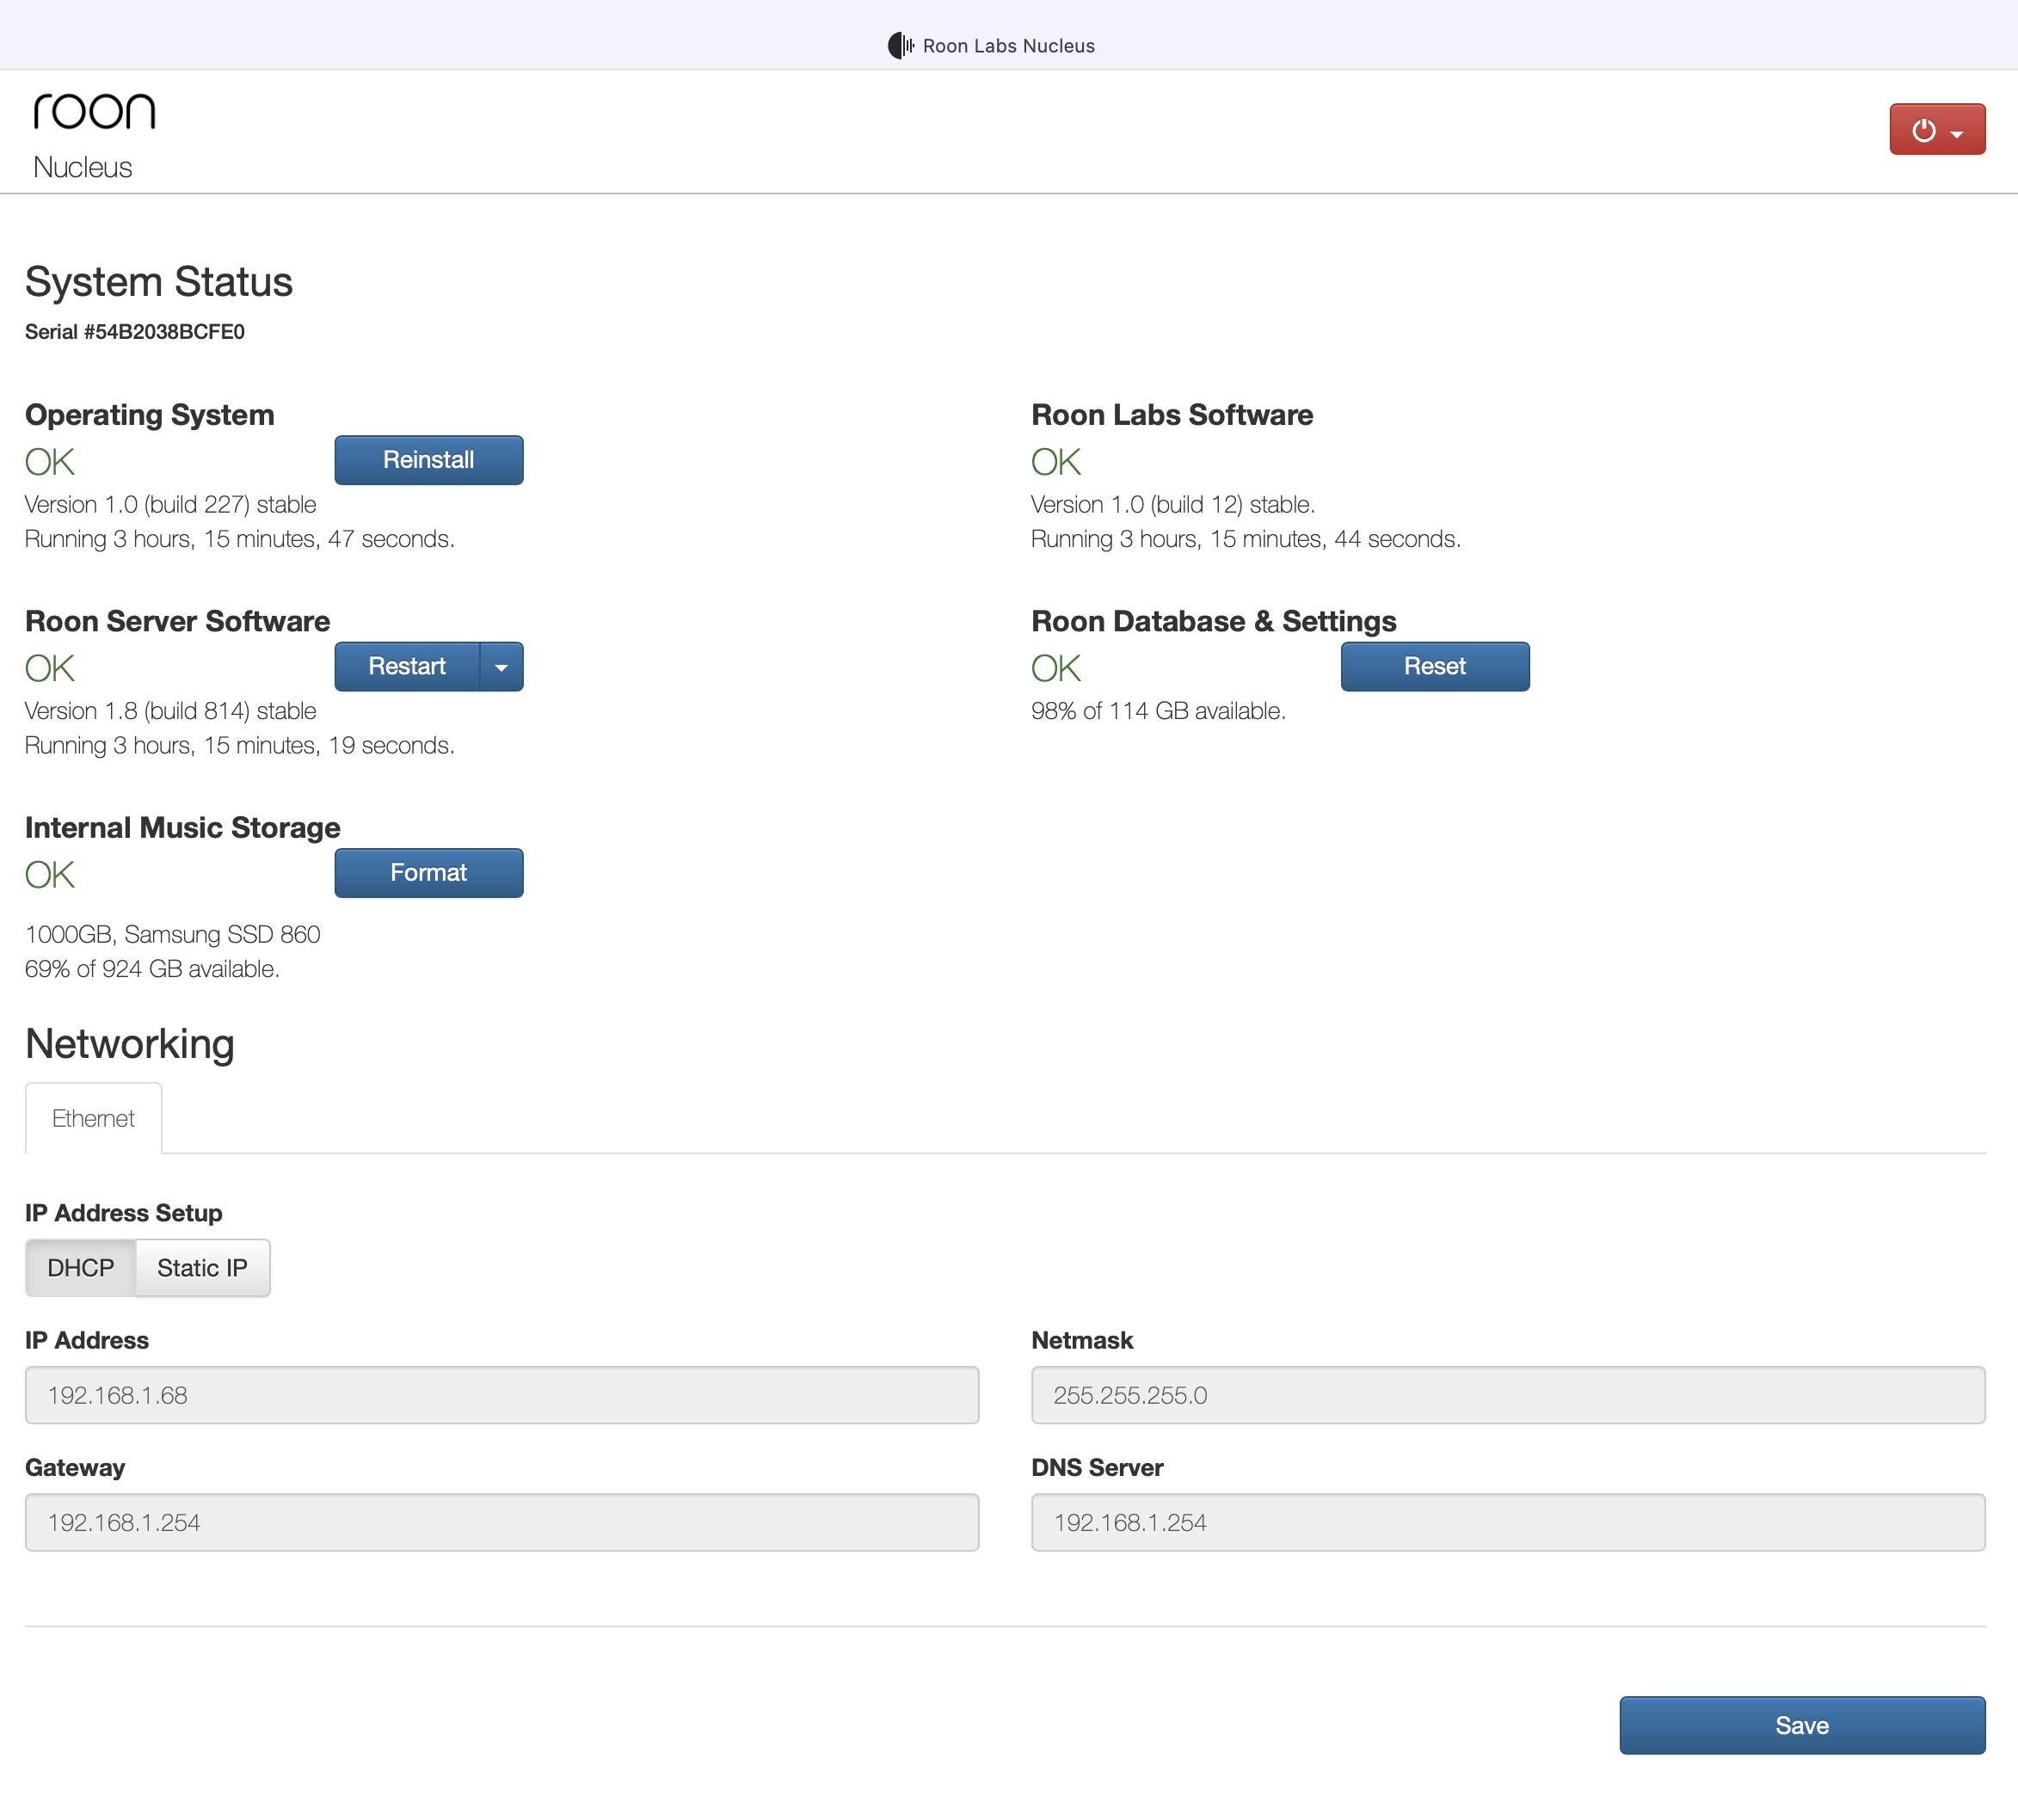Click "Version 1.8 (build 814) stable" text
The width and height of the screenshot is (2018, 1820).
click(171, 711)
